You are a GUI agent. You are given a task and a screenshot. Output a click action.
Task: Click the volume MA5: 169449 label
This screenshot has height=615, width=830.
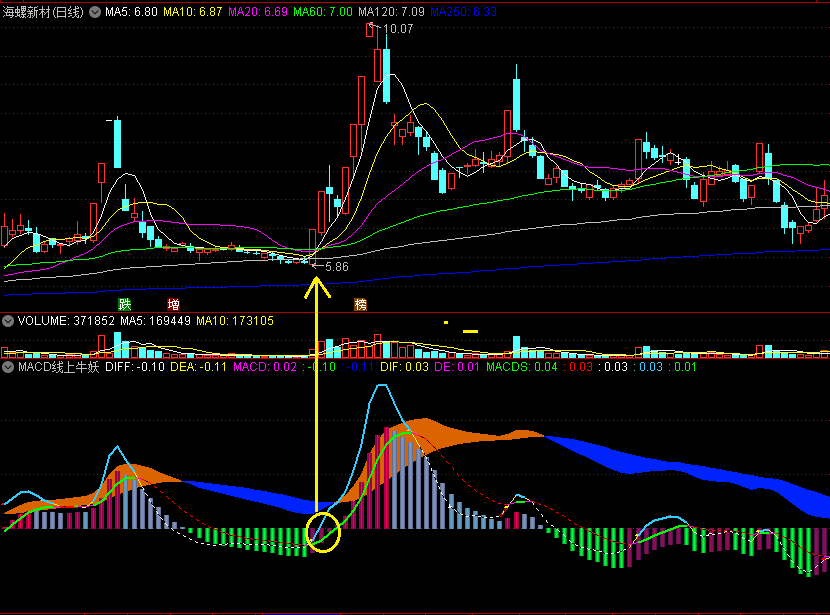point(155,321)
